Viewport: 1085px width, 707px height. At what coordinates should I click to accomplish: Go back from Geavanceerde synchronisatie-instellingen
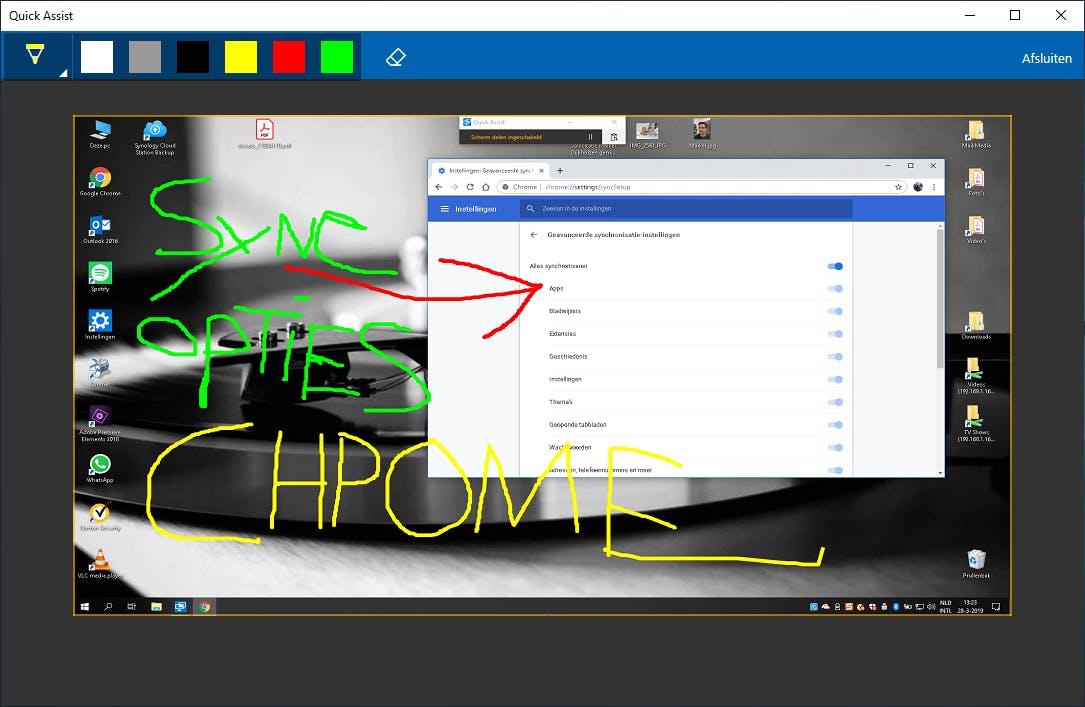(534, 235)
